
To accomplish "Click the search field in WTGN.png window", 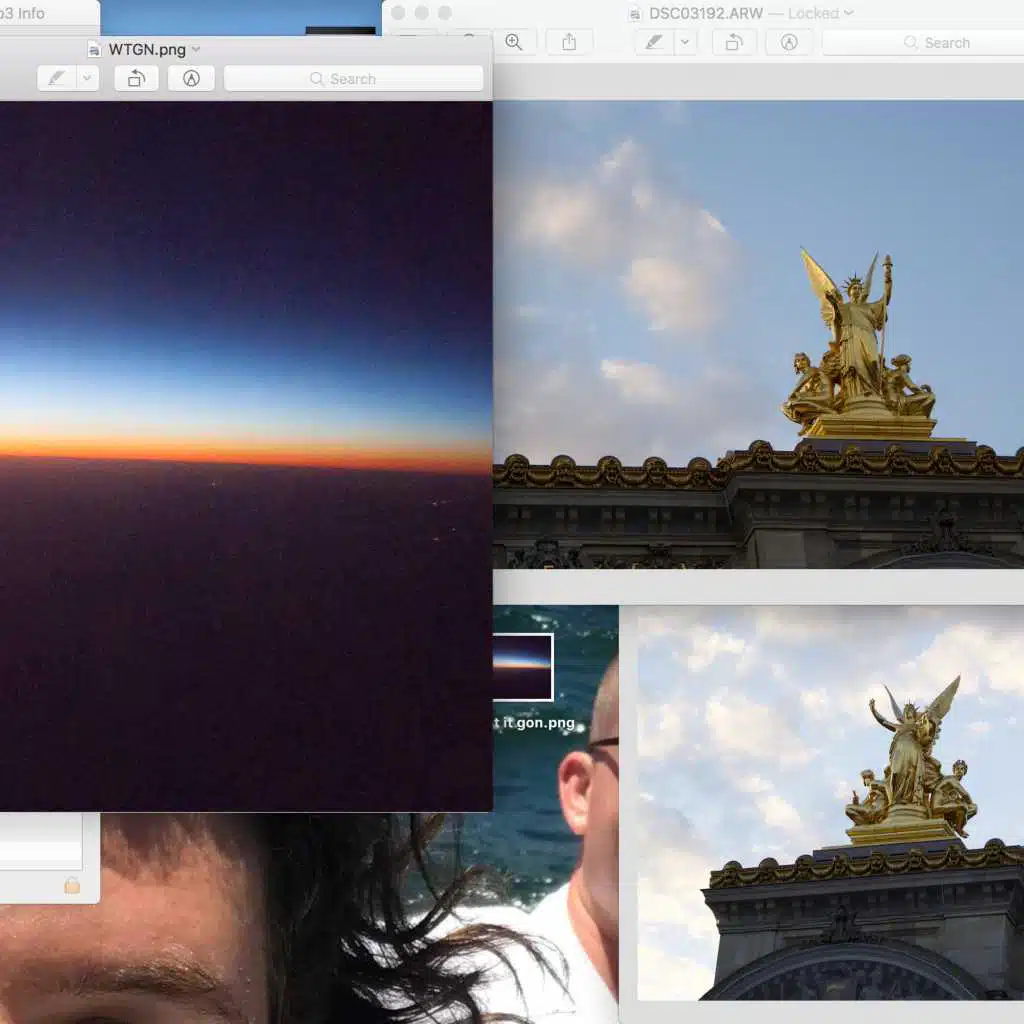I will [x=353, y=79].
